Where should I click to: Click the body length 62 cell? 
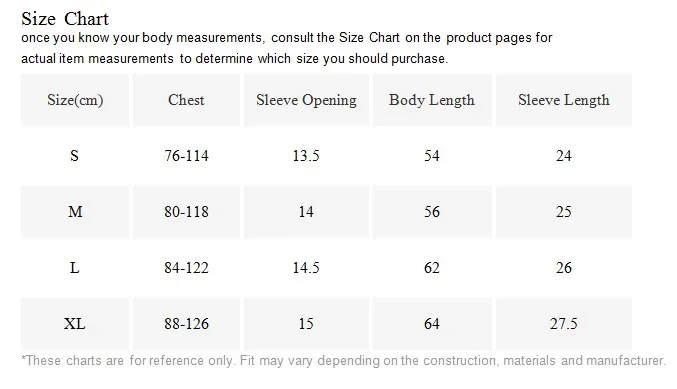click(432, 268)
